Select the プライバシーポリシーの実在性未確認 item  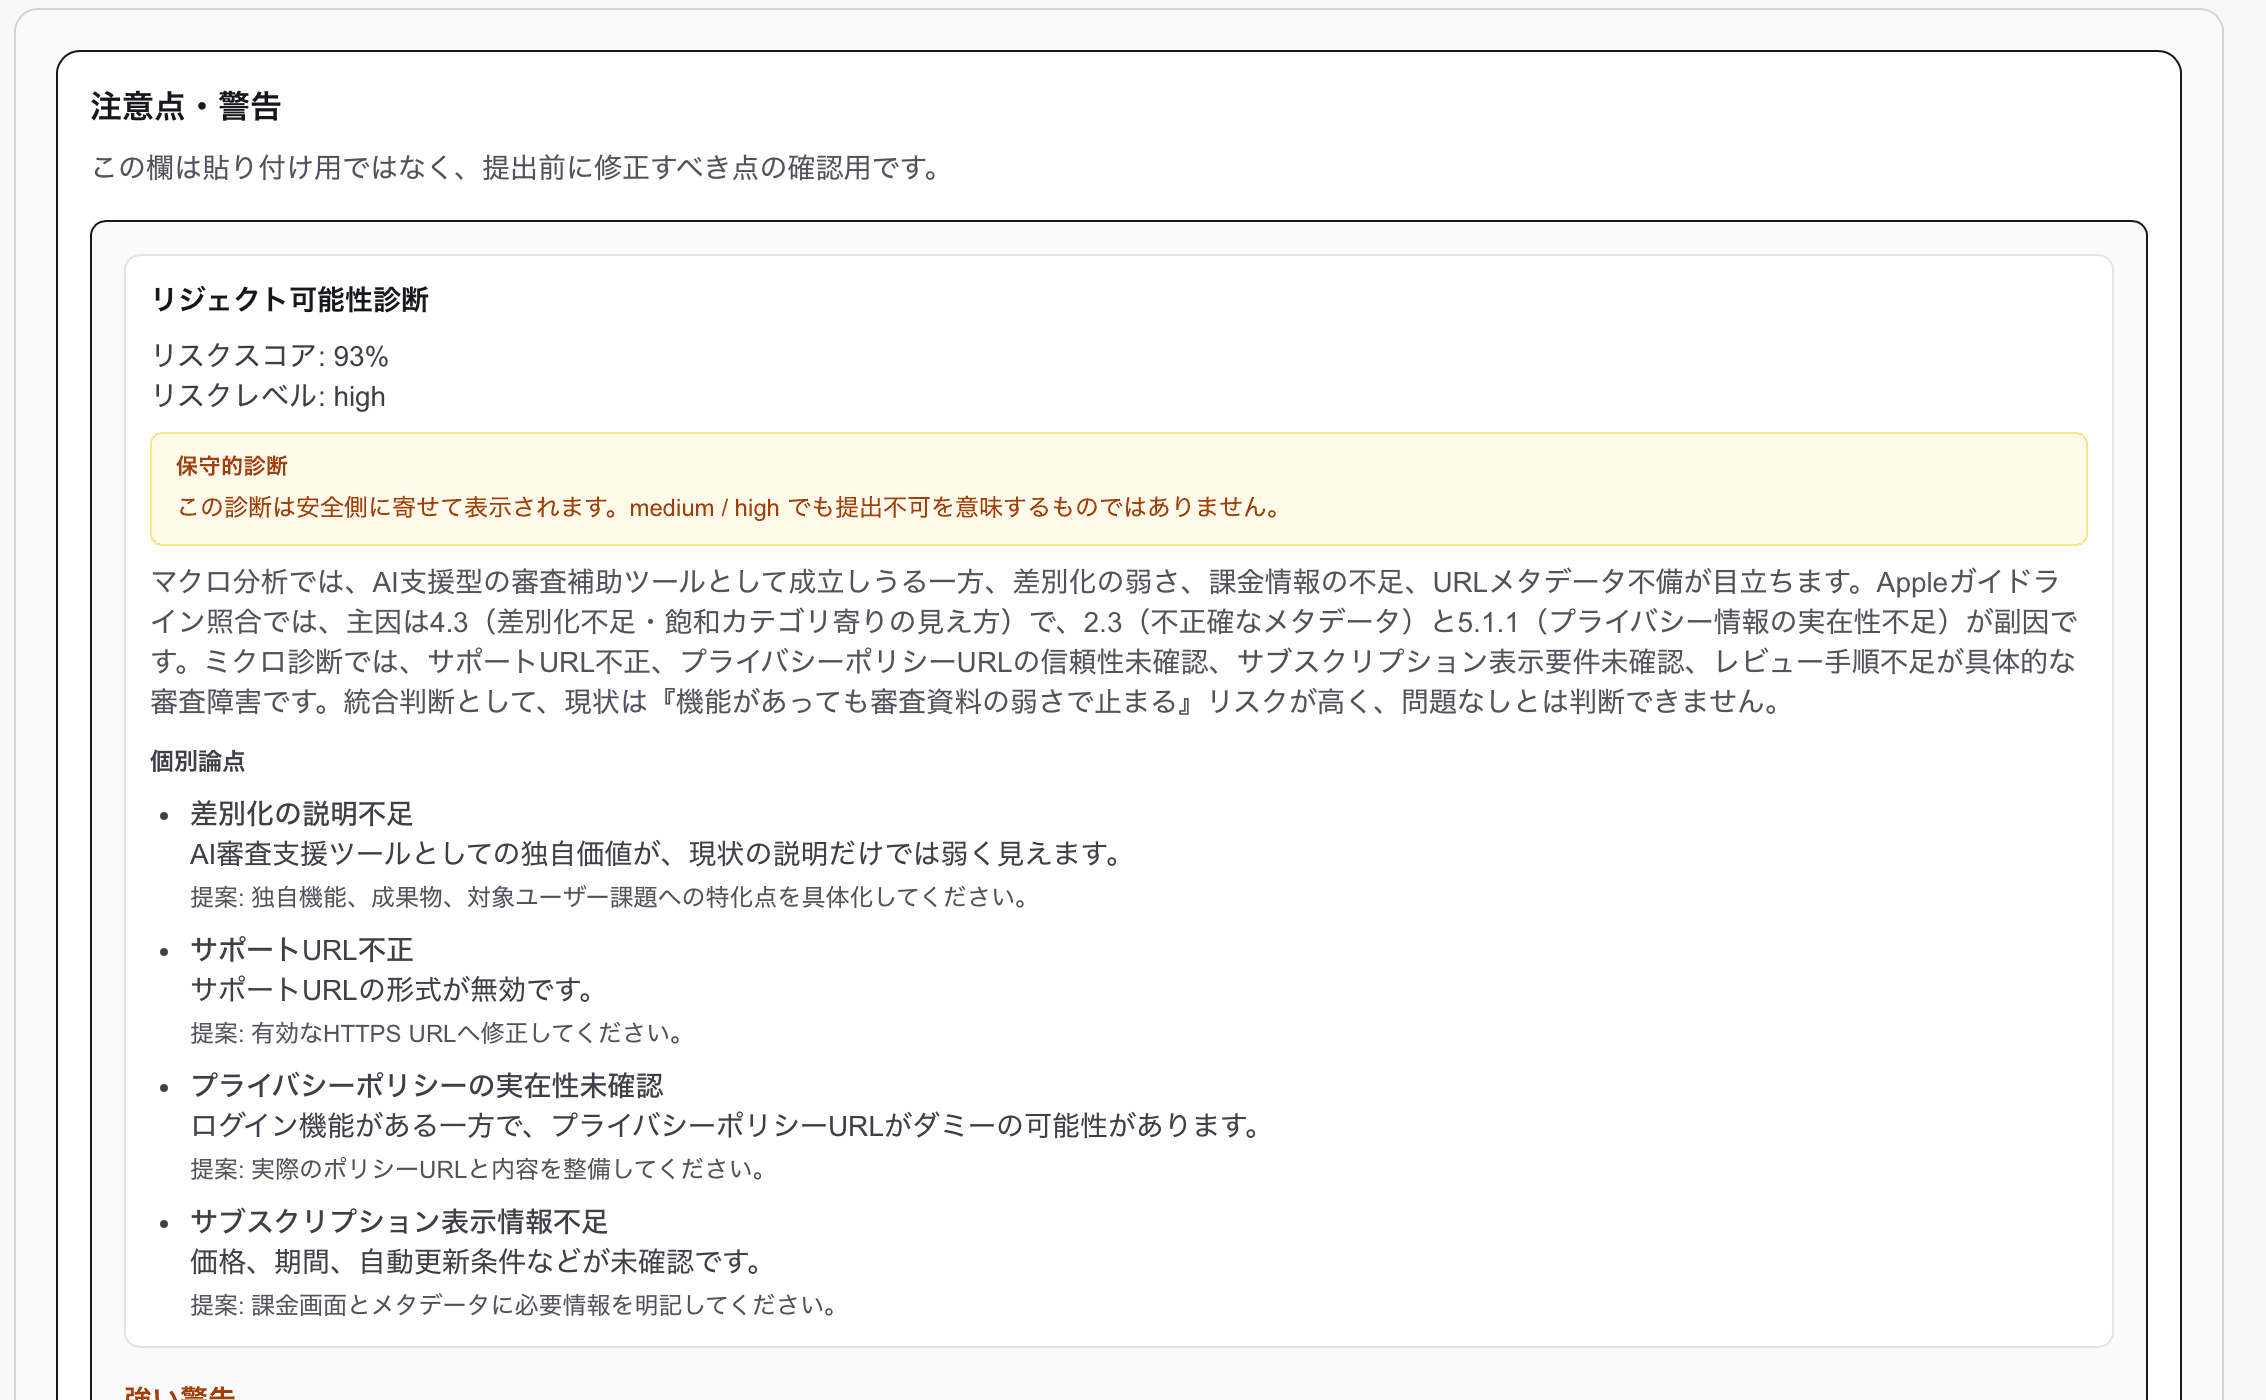coord(428,1085)
